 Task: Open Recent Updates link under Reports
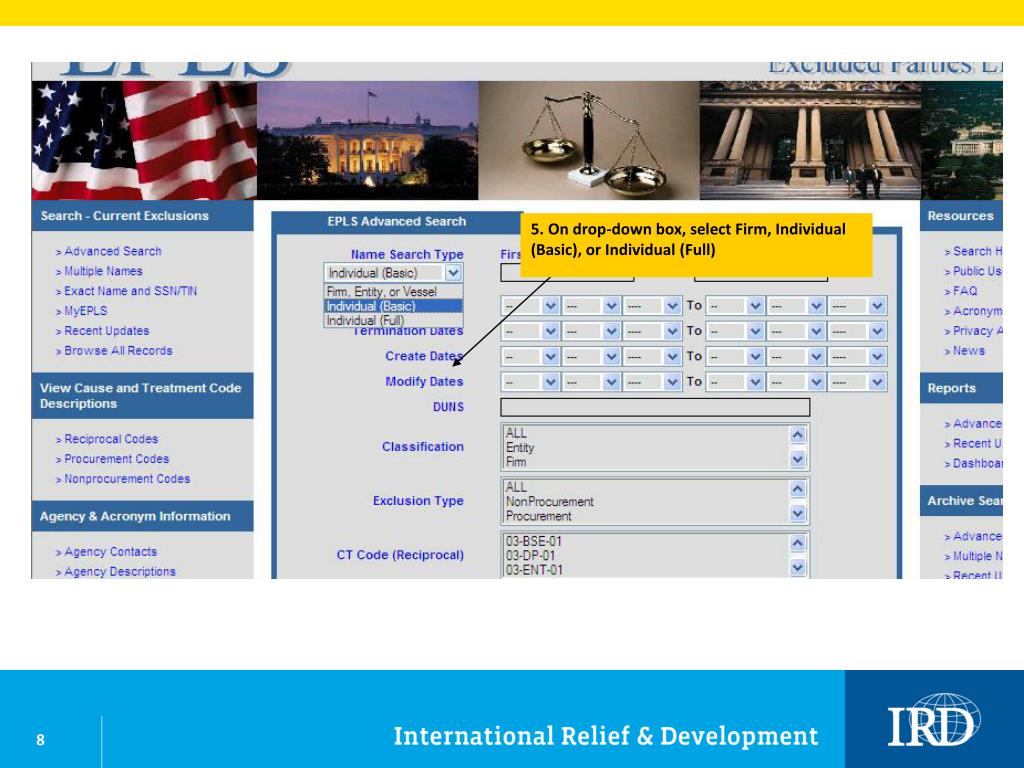click(977, 443)
